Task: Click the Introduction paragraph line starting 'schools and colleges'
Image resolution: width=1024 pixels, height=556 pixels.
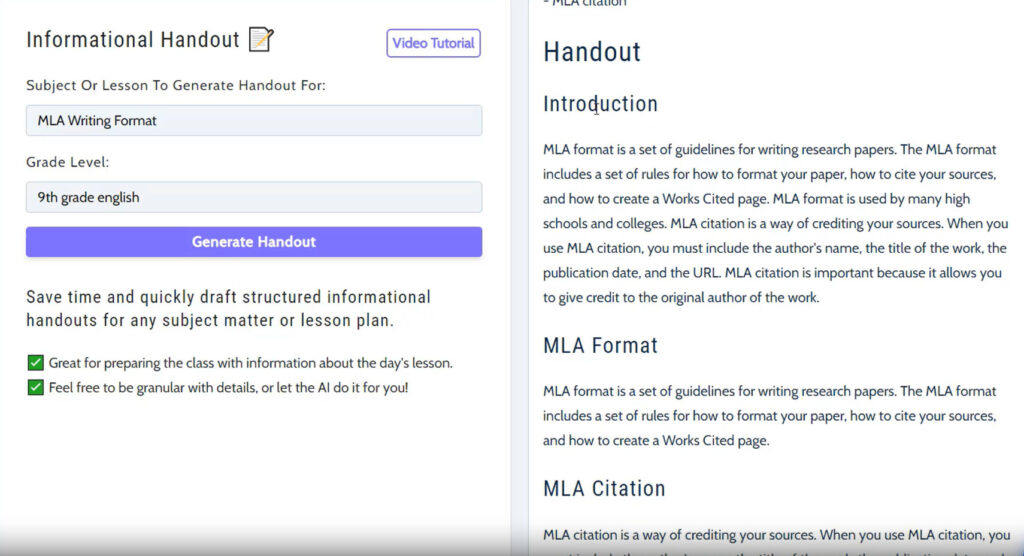Action: coord(775,223)
